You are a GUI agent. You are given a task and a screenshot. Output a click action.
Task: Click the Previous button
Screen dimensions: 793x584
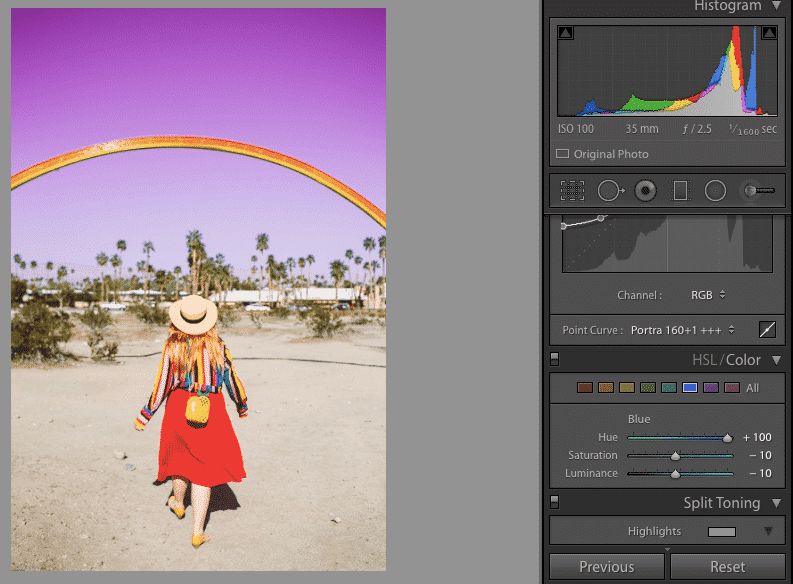click(607, 567)
